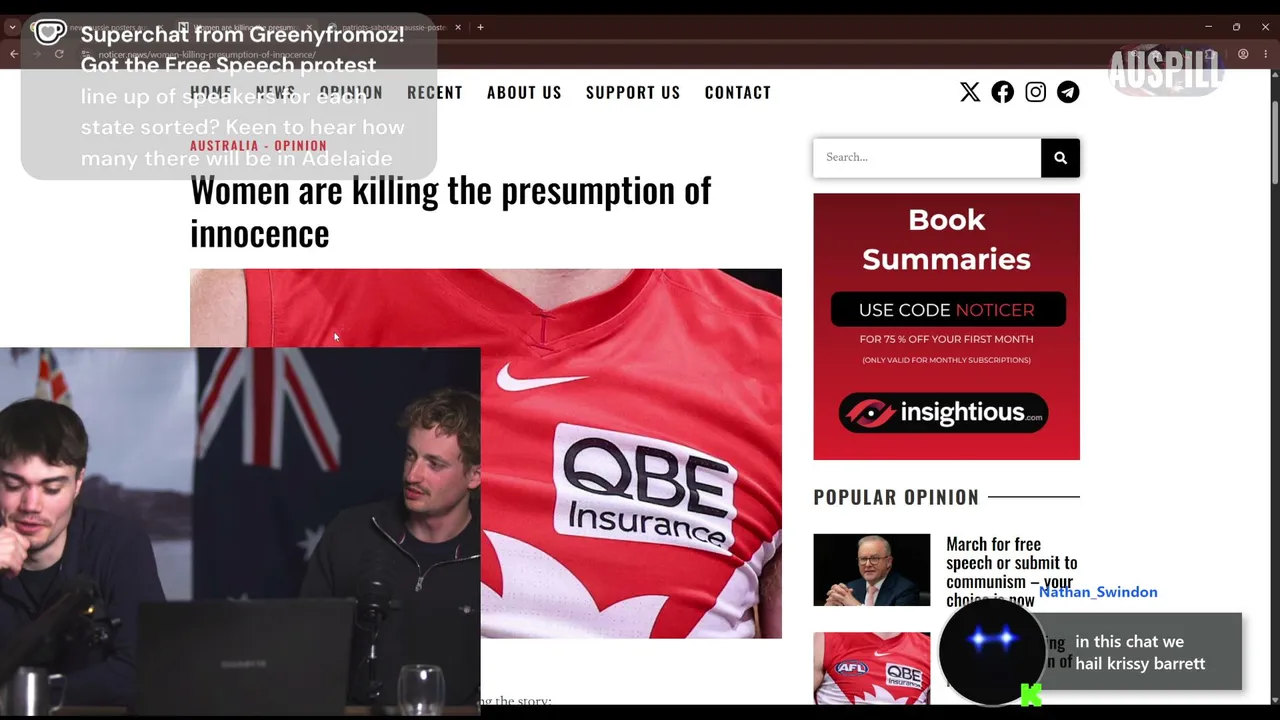Screen dimensions: 1280x720
Task: Open the ABOUT US menu item
Action: pos(524,92)
